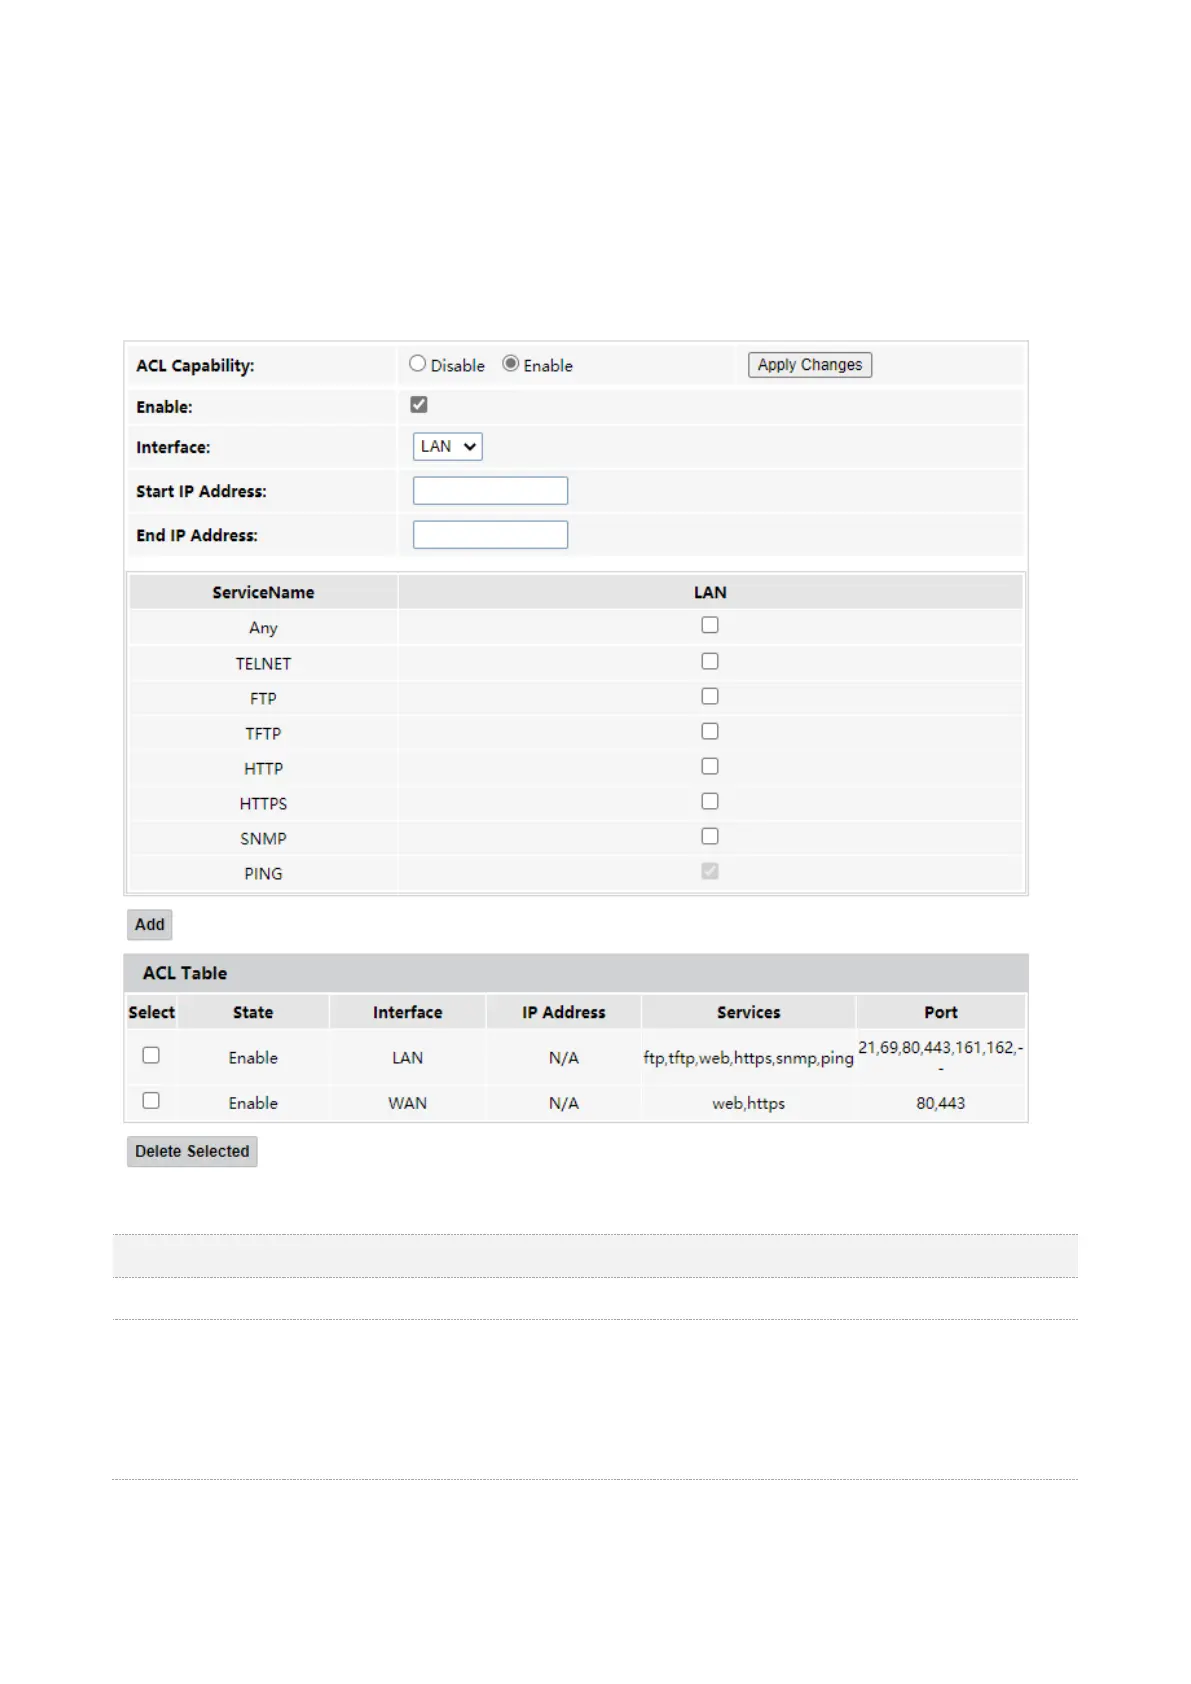The height and width of the screenshot is (1684, 1191).
Task: Check the HTTP service LAN checkbox
Action: click(x=710, y=766)
